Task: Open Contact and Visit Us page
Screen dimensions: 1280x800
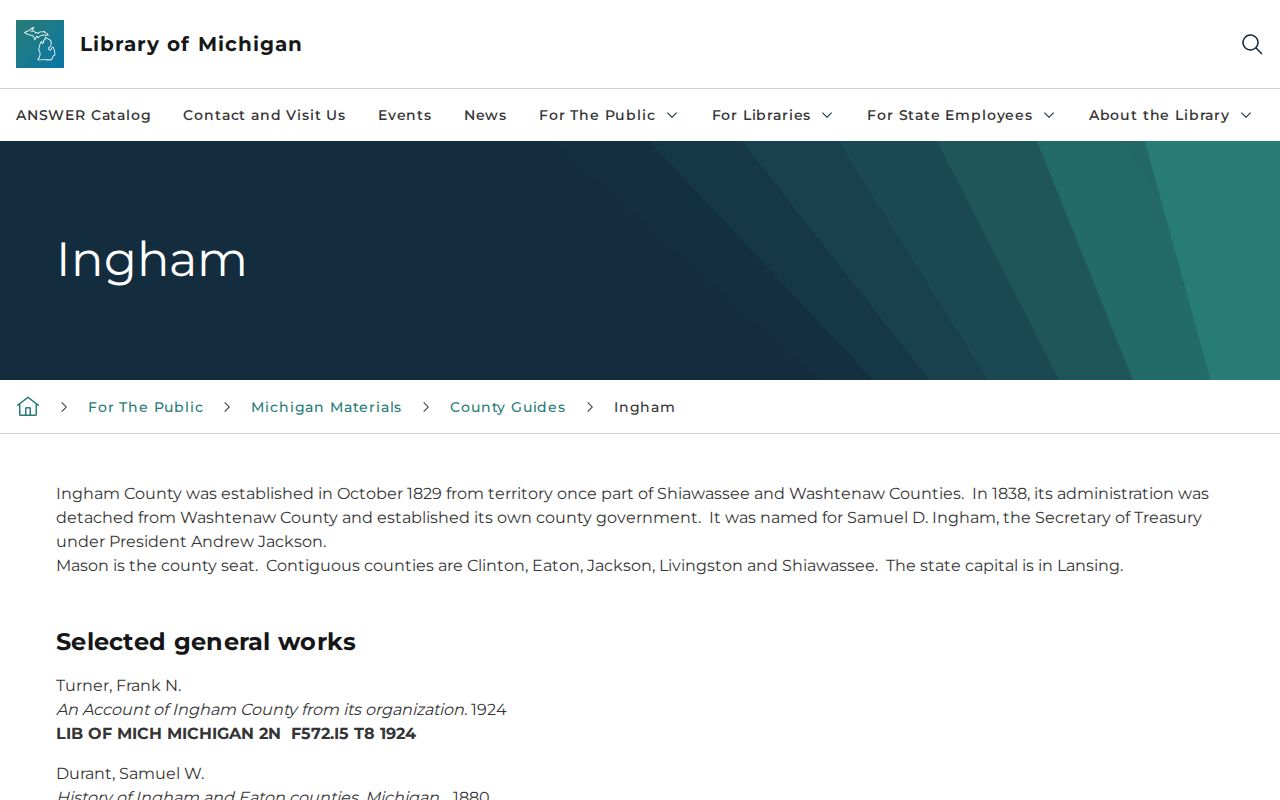Action: [x=264, y=115]
